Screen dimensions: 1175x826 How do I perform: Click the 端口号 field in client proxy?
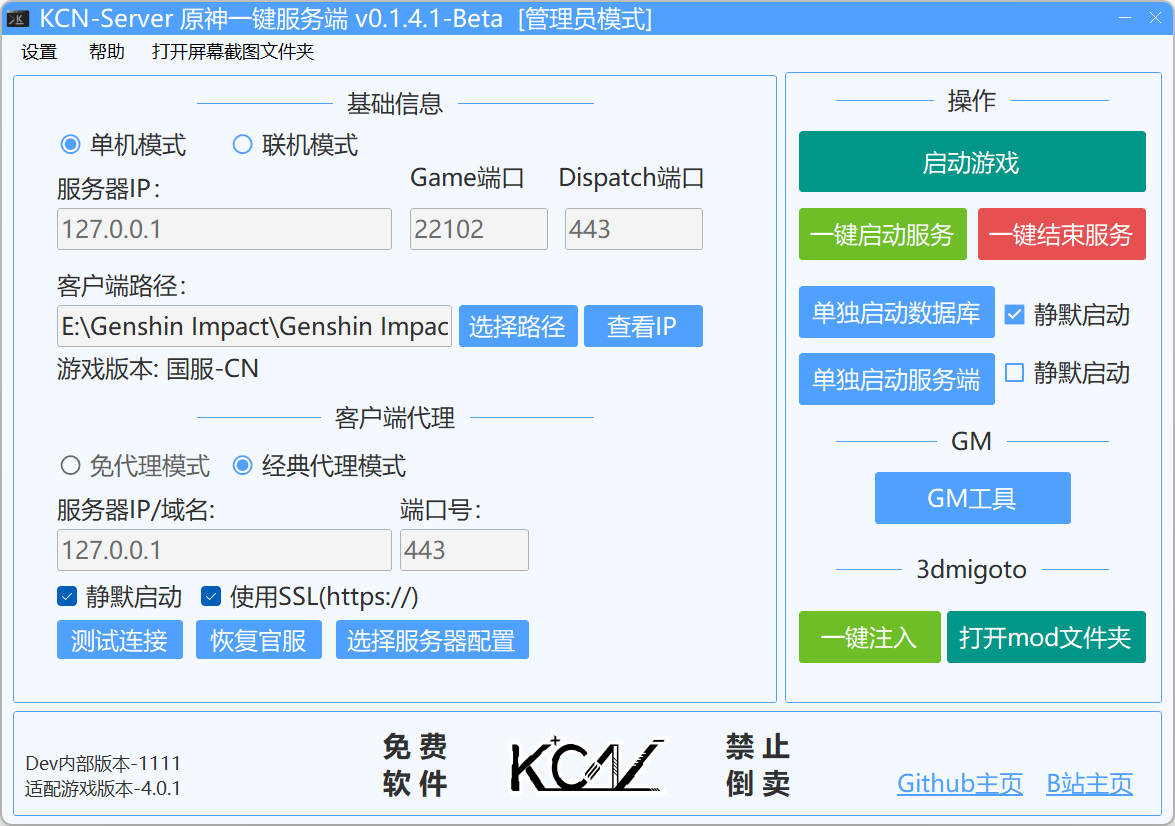tap(465, 550)
